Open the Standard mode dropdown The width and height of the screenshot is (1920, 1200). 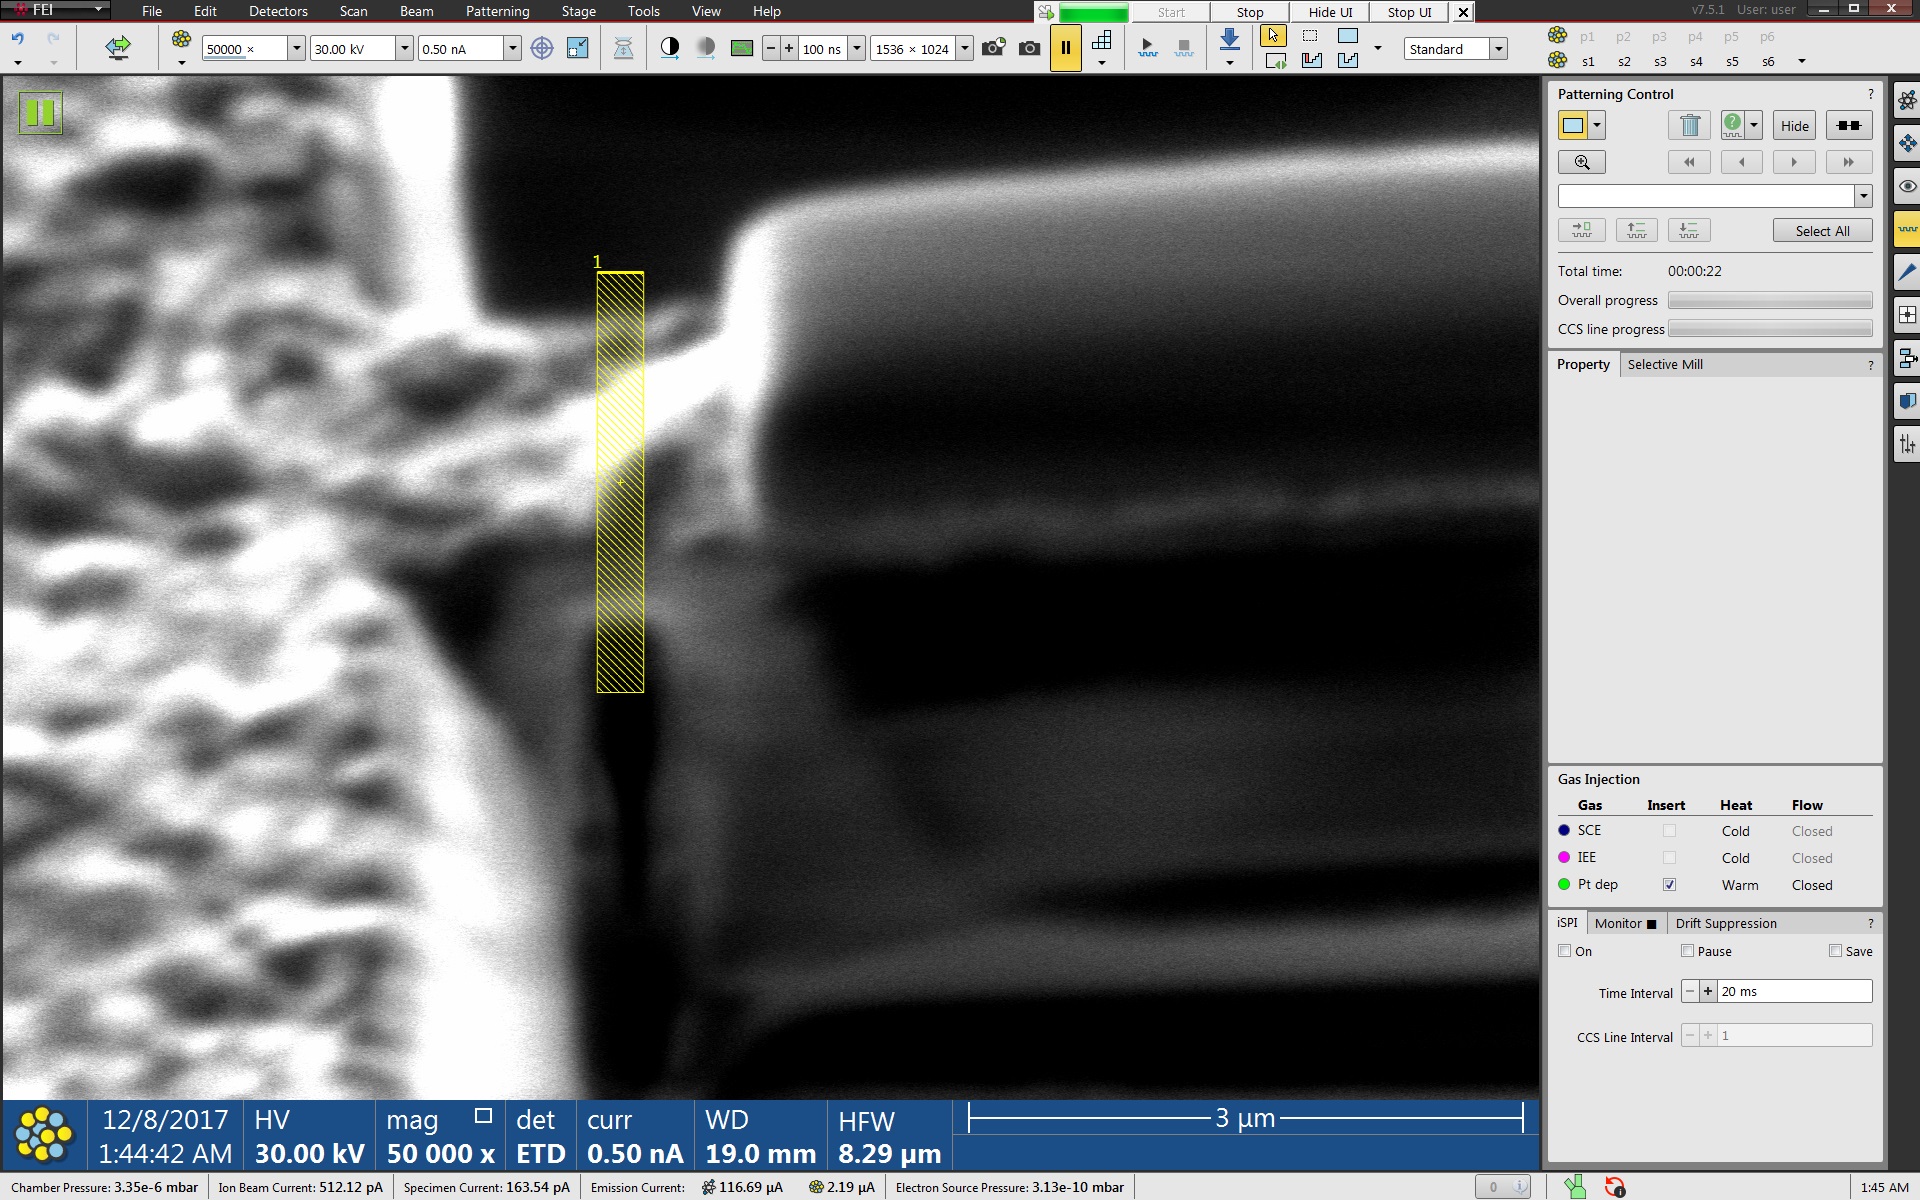[1498, 48]
